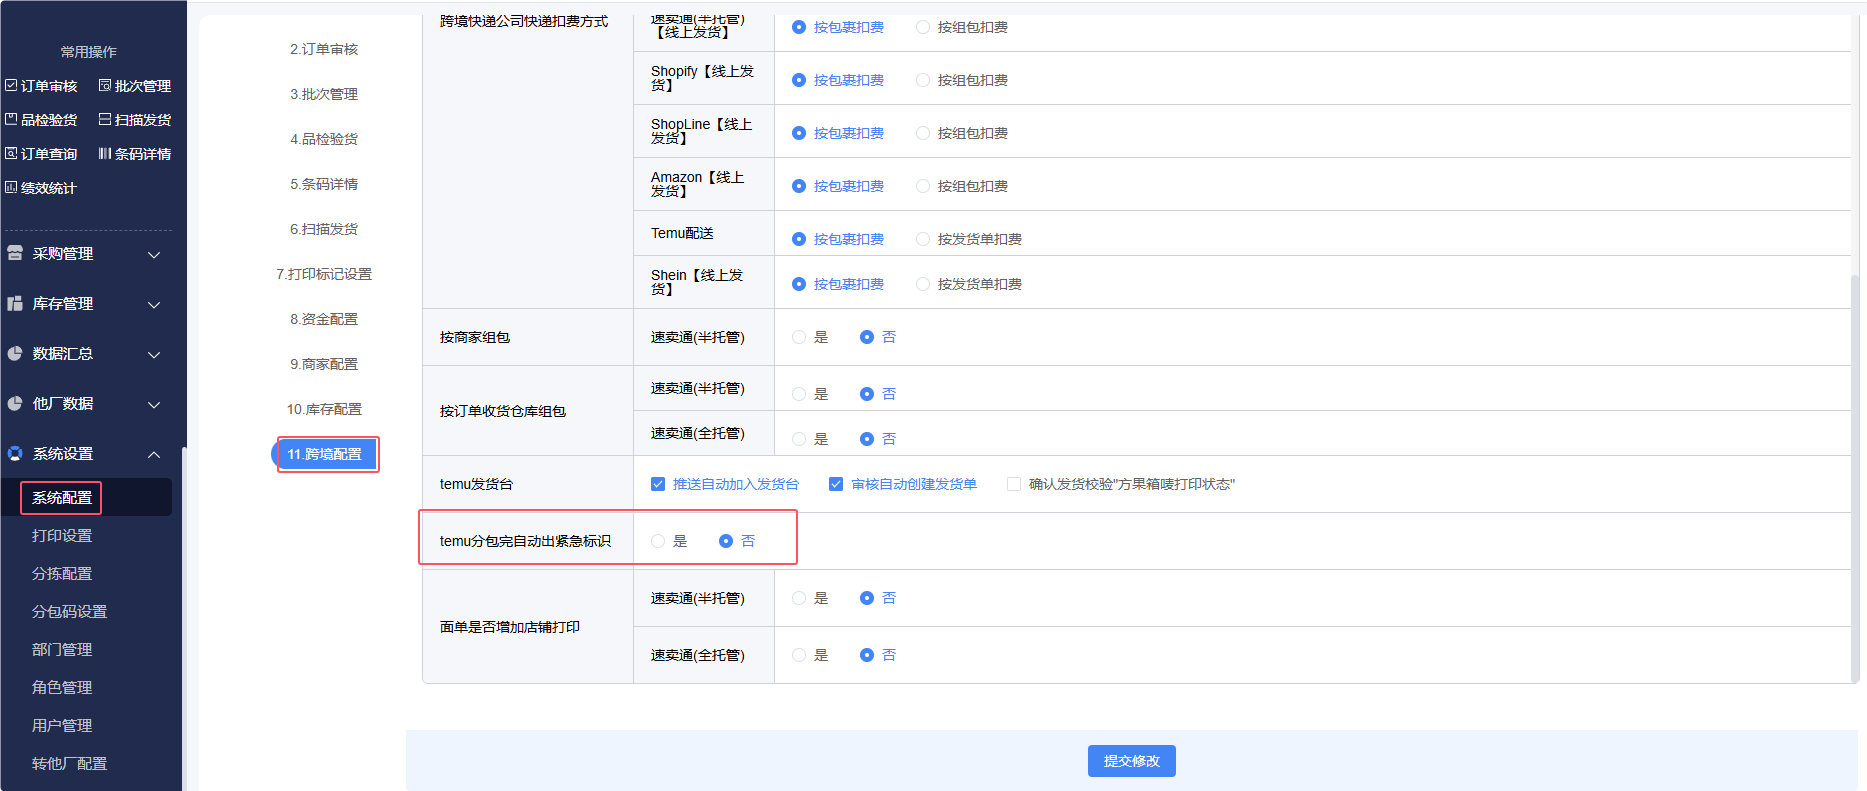Image resolution: width=1867 pixels, height=791 pixels.
Task: Expand the 他厂数据 menu chevron
Action: click(154, 405)
